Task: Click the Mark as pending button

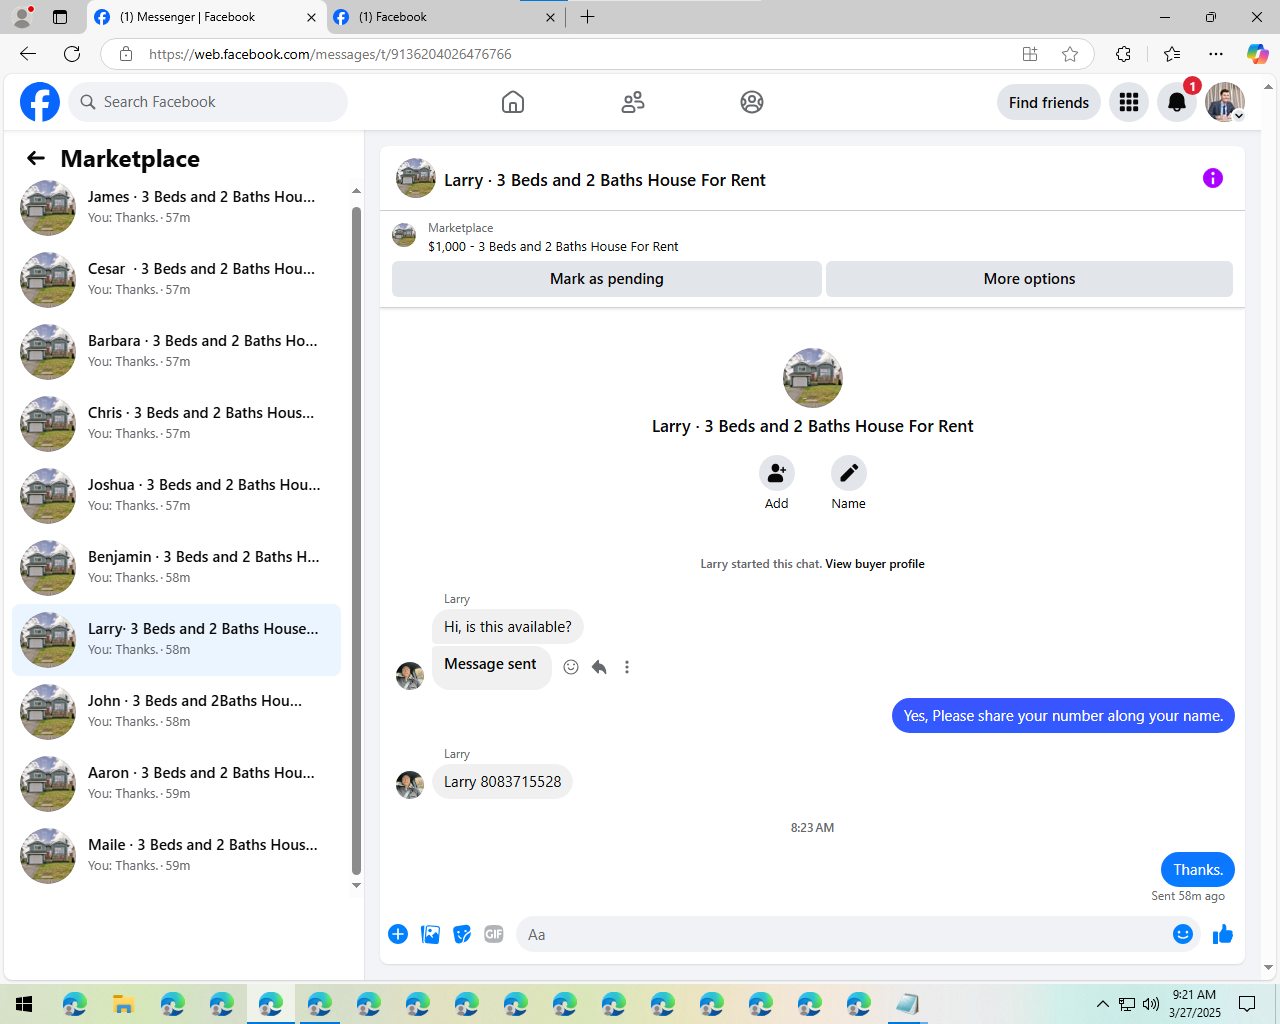Action: click(607, 279)
